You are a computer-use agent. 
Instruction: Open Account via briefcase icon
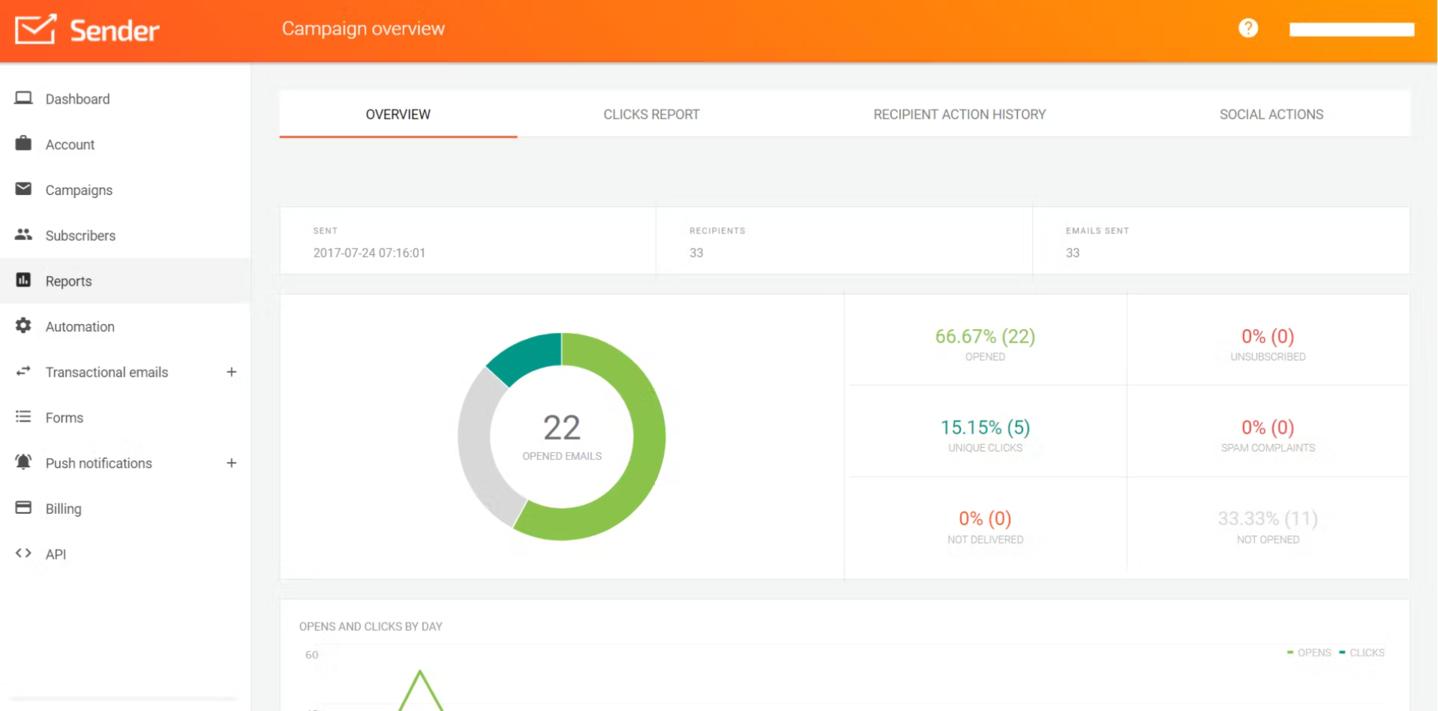point(23,144)
